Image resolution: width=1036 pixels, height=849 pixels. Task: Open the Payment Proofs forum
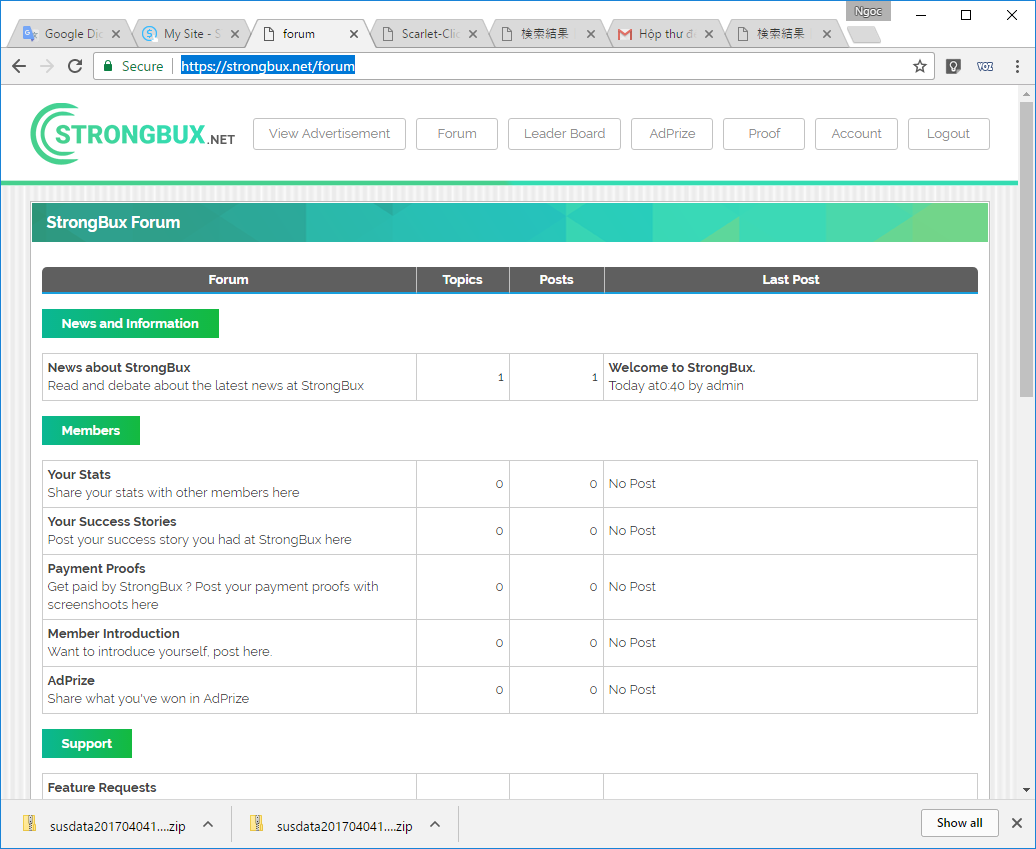coord(96,568)
